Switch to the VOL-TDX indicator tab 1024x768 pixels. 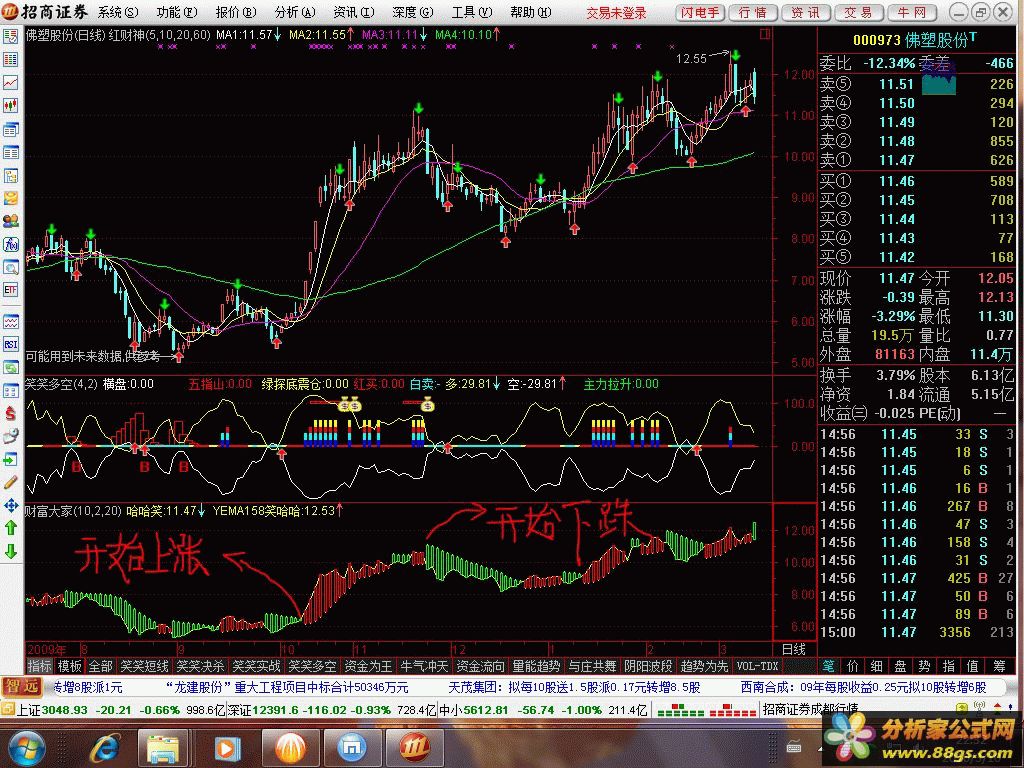pos(758,666)
